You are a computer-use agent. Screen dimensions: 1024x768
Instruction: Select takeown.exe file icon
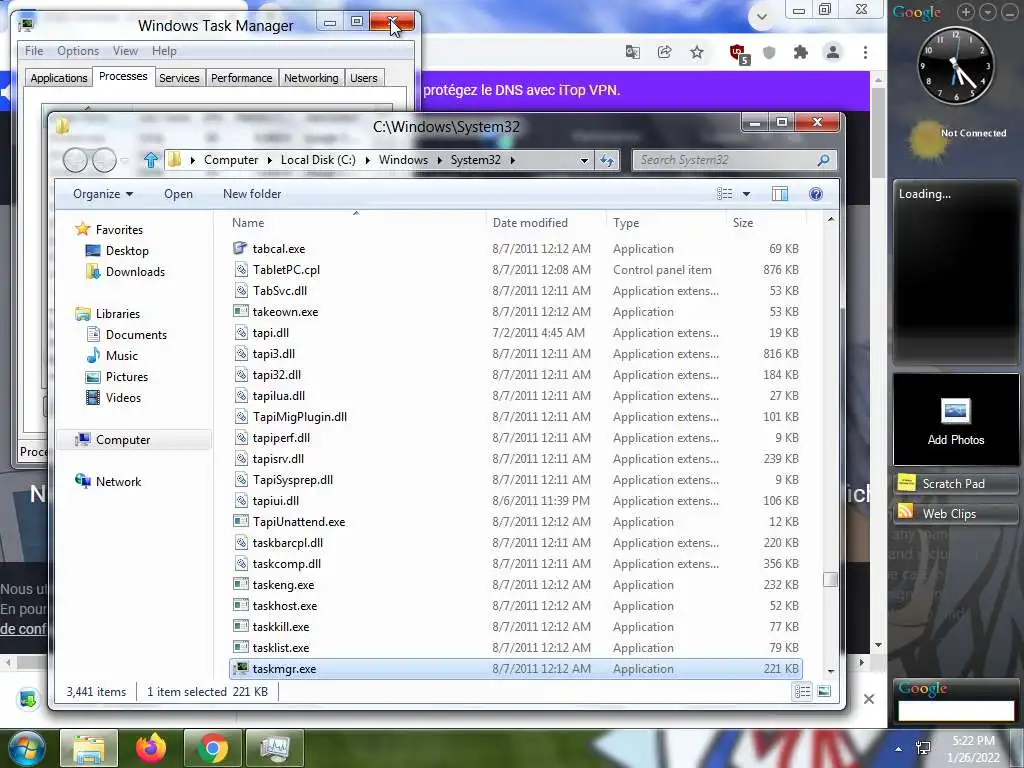point(240,312)
